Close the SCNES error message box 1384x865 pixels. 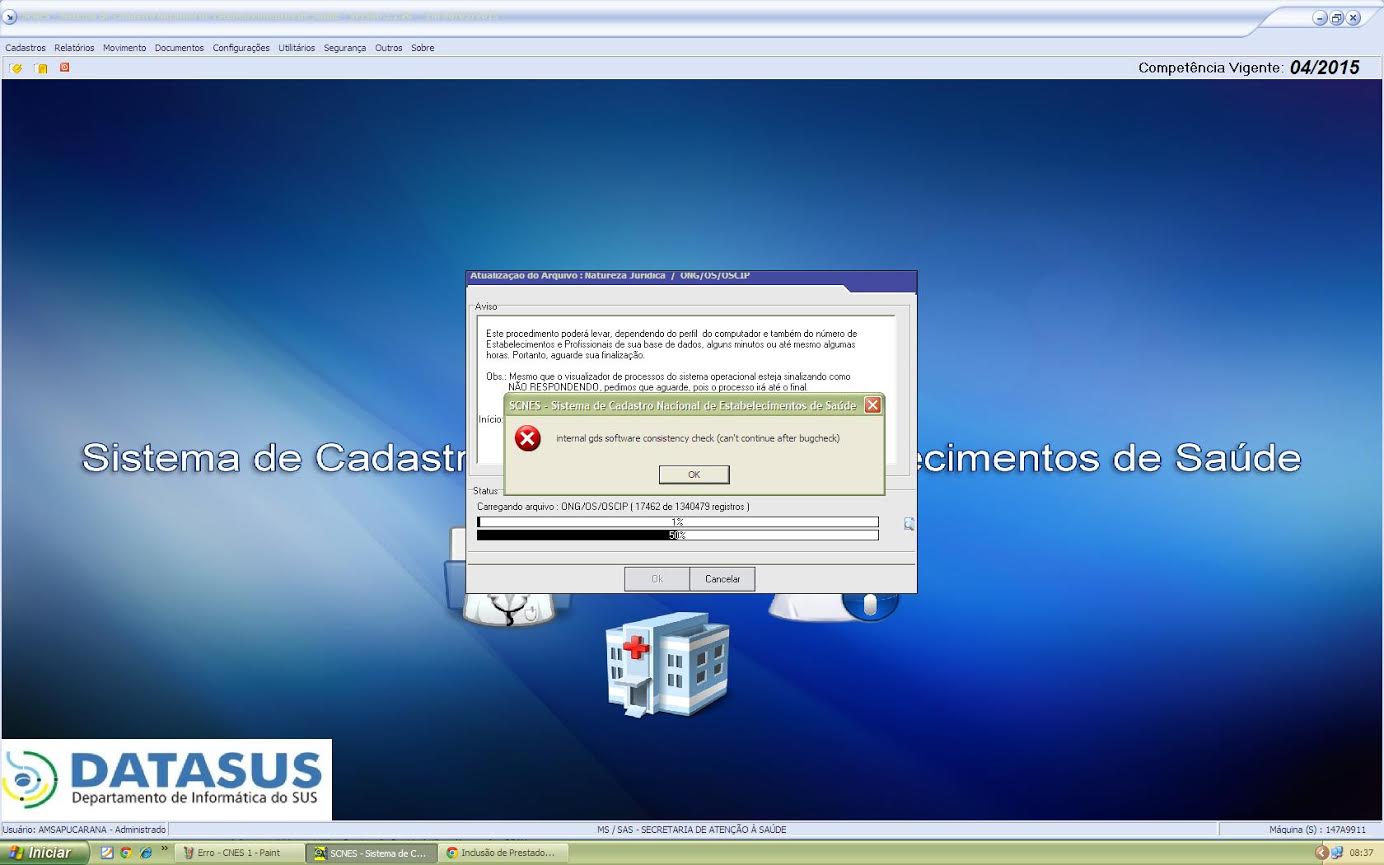pyautogui.click(x=872, y=405)
